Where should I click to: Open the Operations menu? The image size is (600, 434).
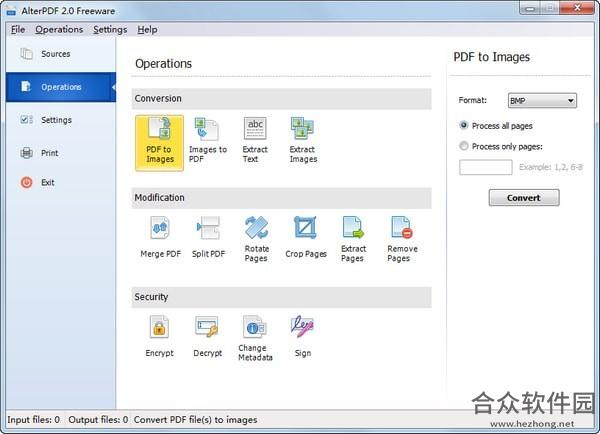(59, 29)
